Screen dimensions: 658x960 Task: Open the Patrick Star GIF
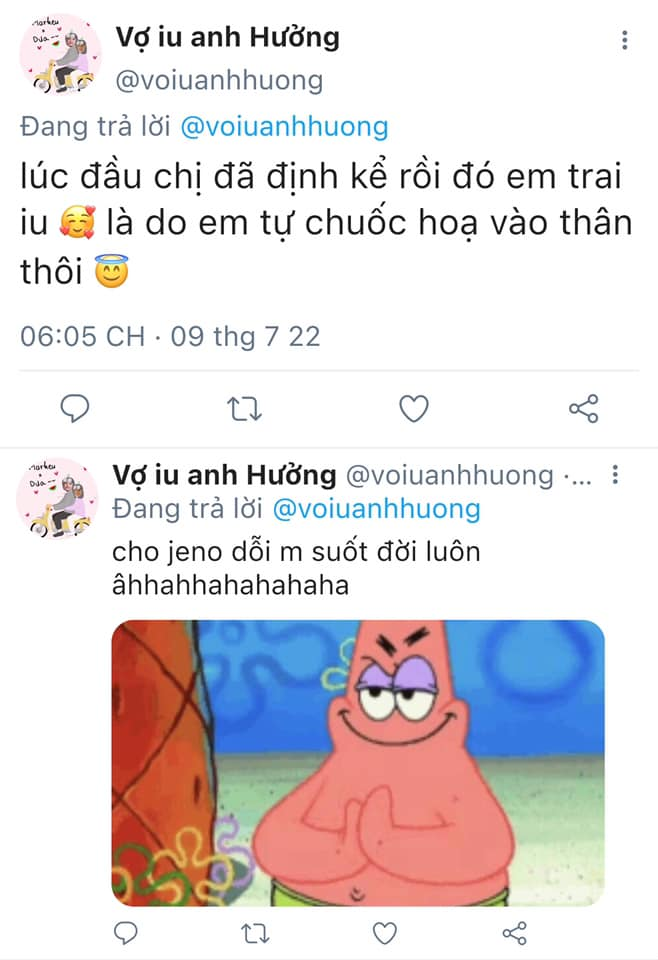(x=358, y=763)
